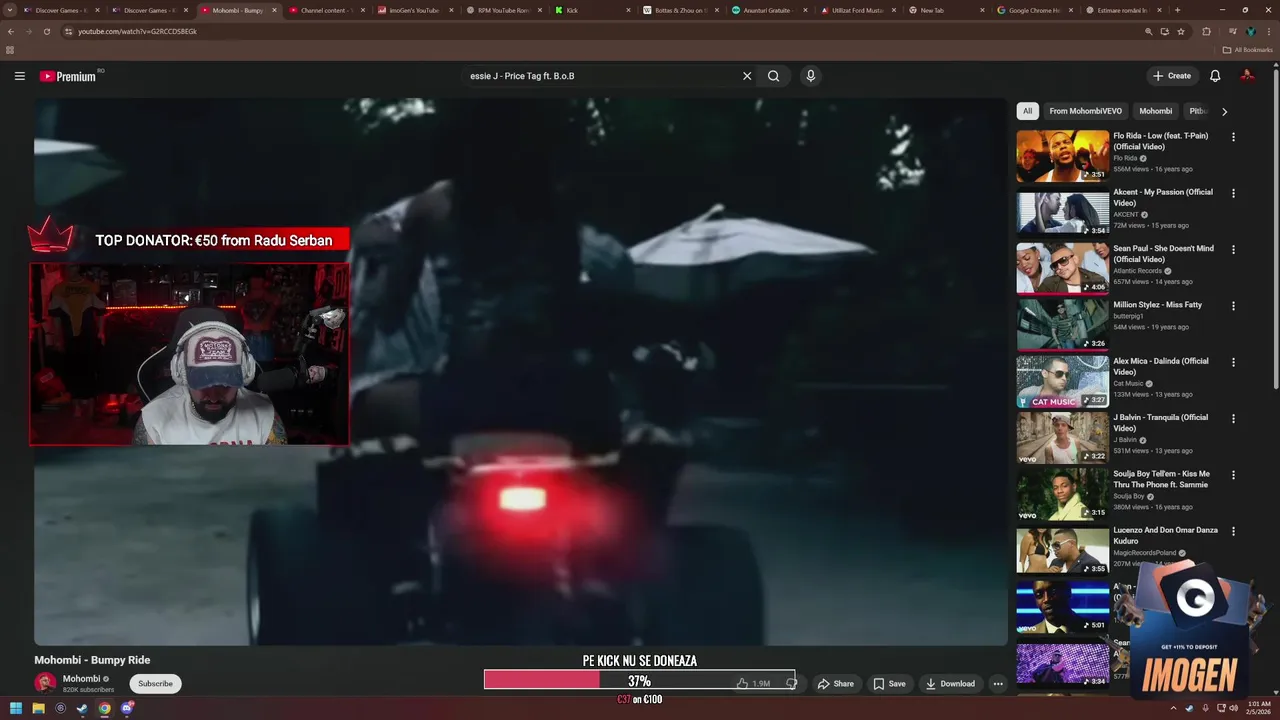This screenshot has height=720, width=1280.
Task: Open Million Stylez - Miss Fatty title
Action: 1158,305
